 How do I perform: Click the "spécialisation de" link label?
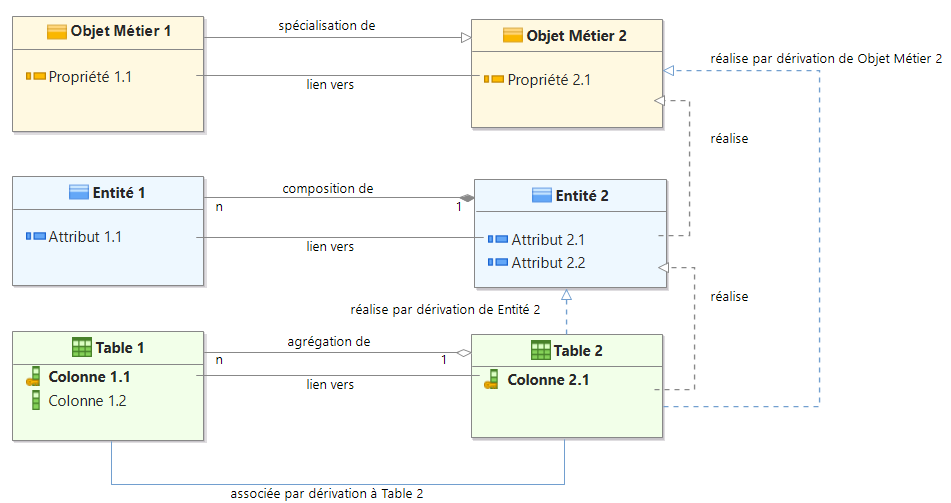327,26
